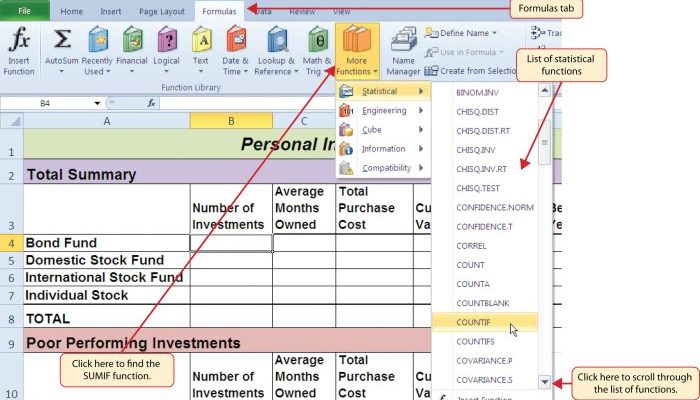This screenshot has width=700, height=400.
Task: Expand the AutoSum dropdown arrow
Action: 62,71
